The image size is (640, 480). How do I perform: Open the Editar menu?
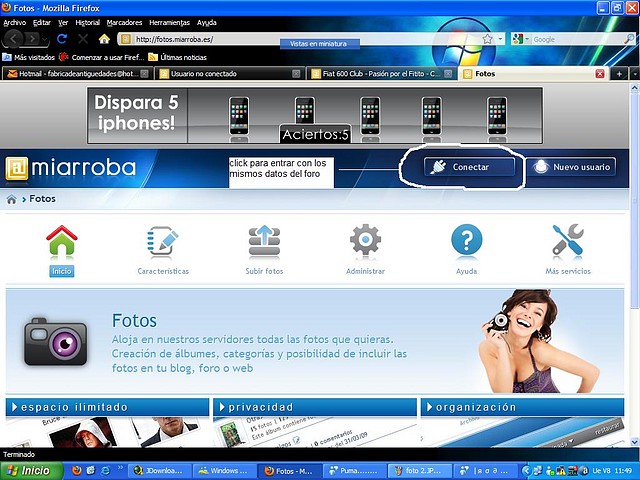click(42, 23)
